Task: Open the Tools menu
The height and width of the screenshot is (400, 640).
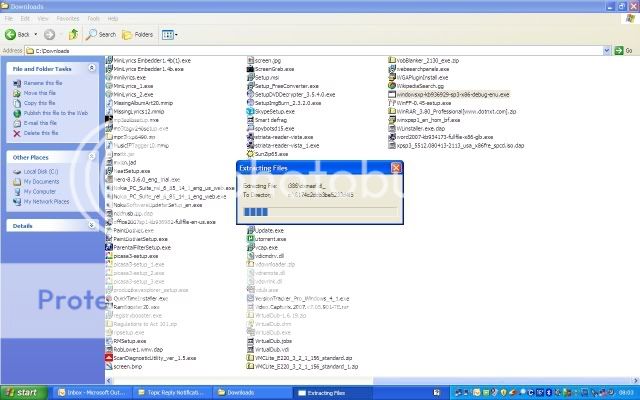Action: click(94, 18)
